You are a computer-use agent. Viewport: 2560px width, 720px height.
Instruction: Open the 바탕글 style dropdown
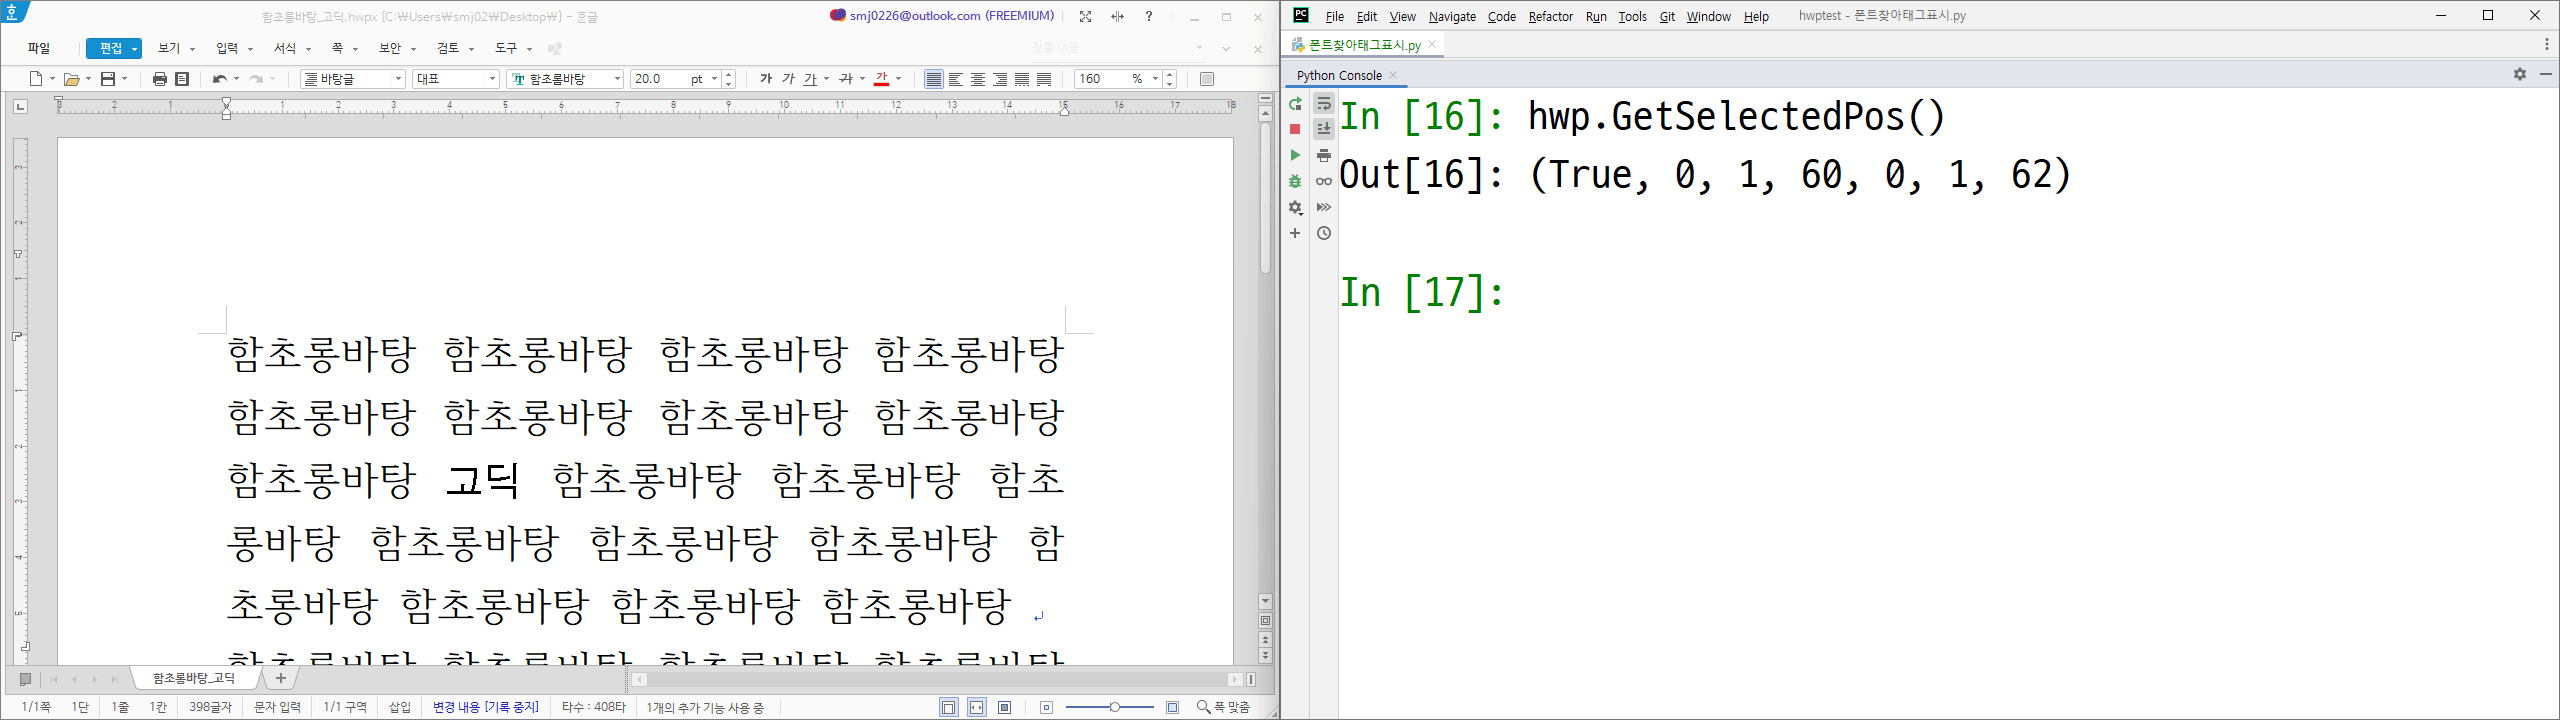398,79
